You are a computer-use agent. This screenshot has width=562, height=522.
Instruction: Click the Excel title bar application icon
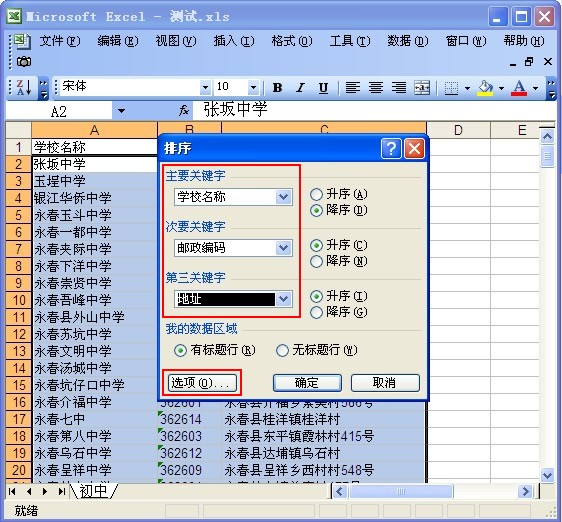tap(14, 16)
